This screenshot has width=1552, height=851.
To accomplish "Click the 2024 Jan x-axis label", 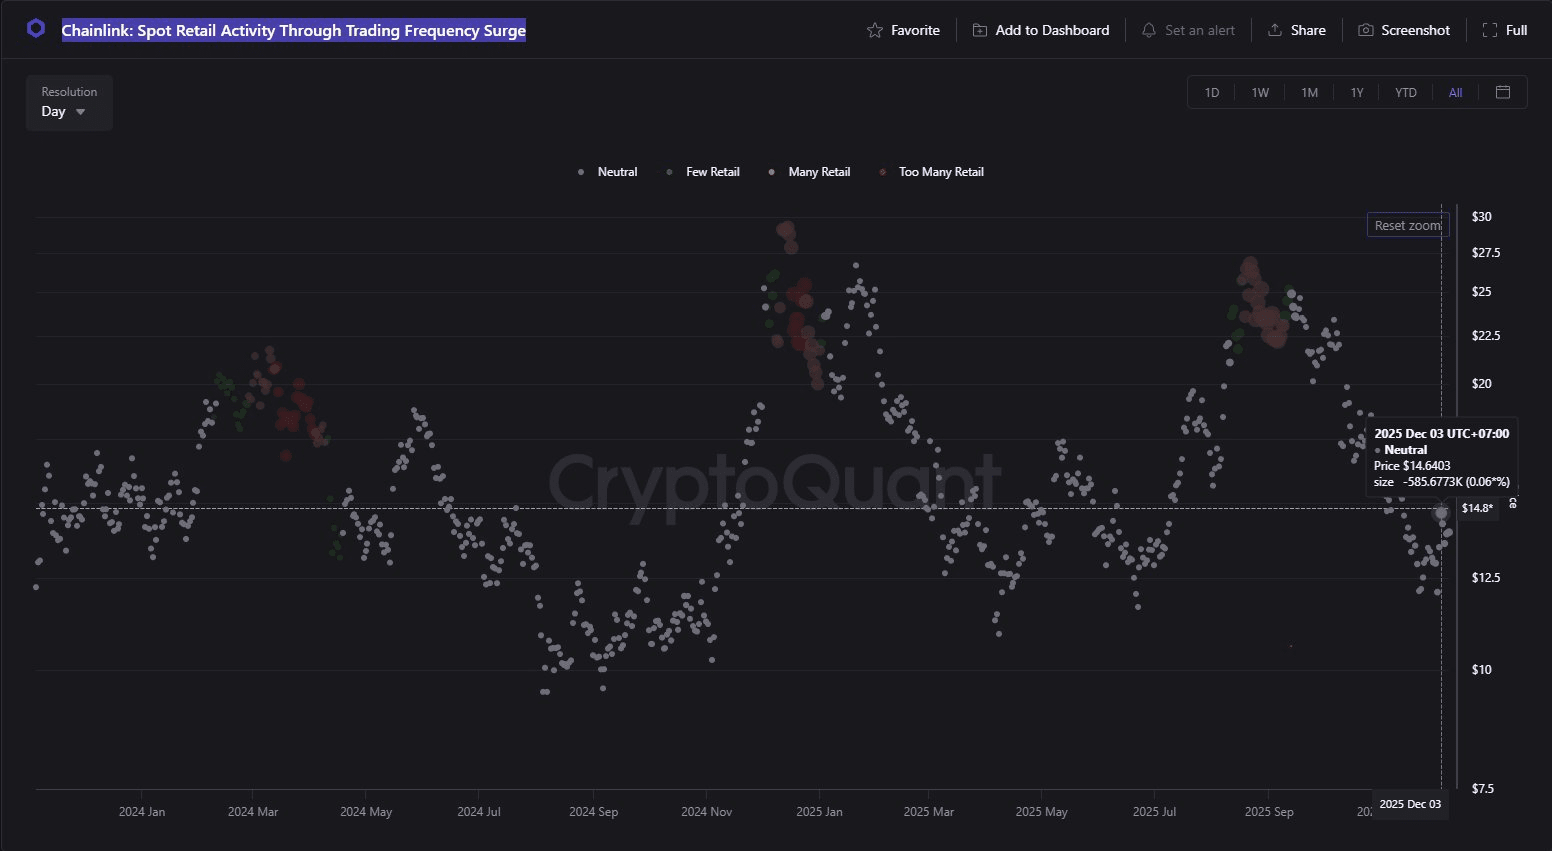I will 142,812.
